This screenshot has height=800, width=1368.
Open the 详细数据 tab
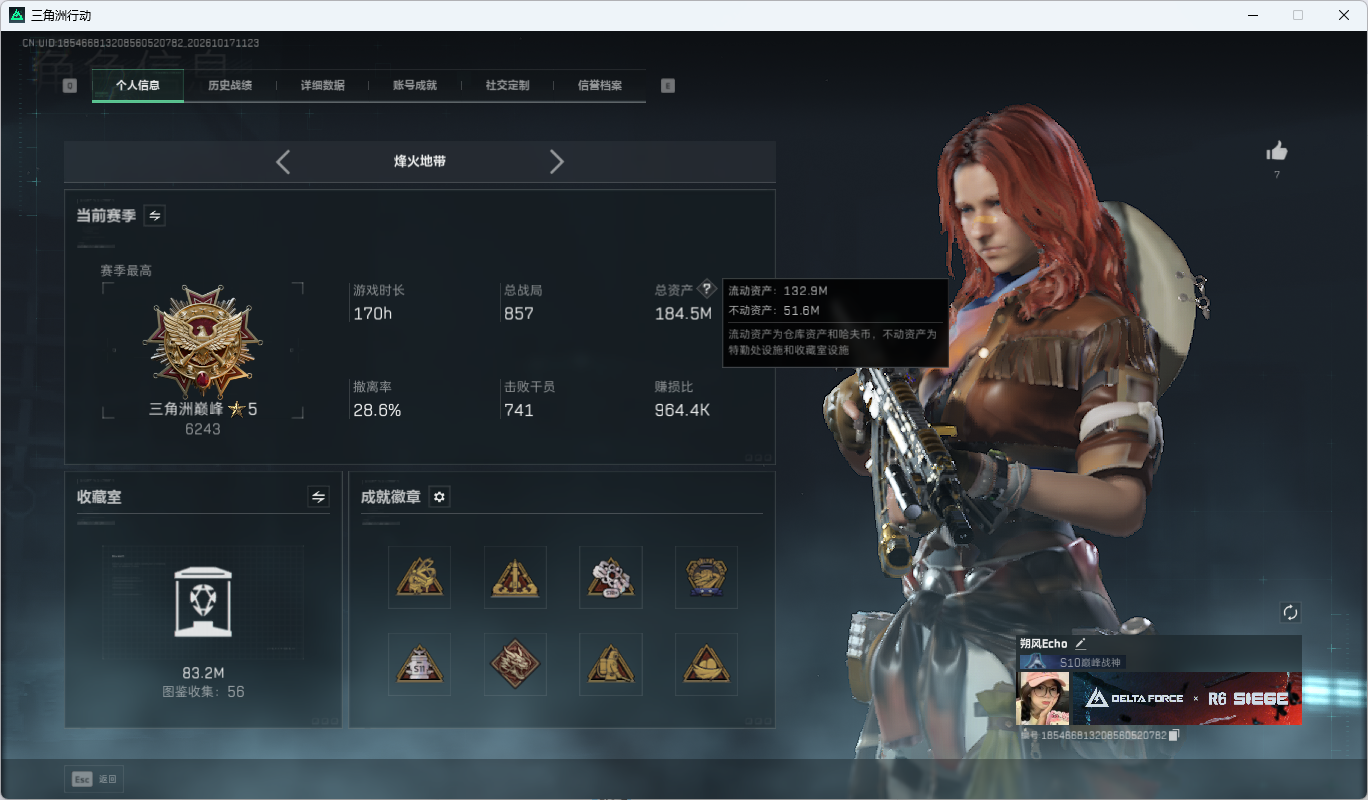pyautogui.click(x=323, y=85)
